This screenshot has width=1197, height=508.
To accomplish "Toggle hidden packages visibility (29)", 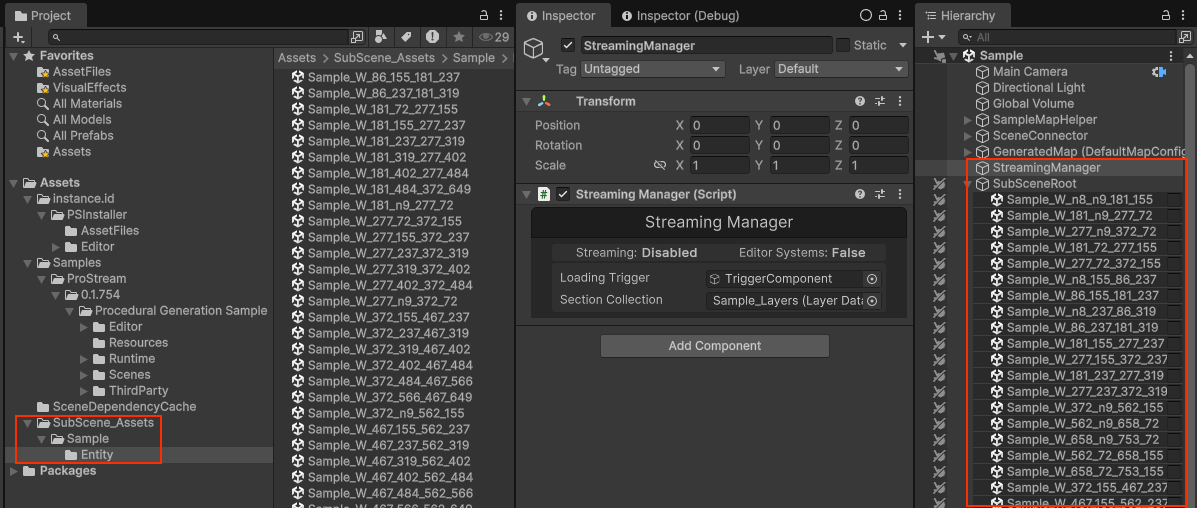I will pos(493,37).
